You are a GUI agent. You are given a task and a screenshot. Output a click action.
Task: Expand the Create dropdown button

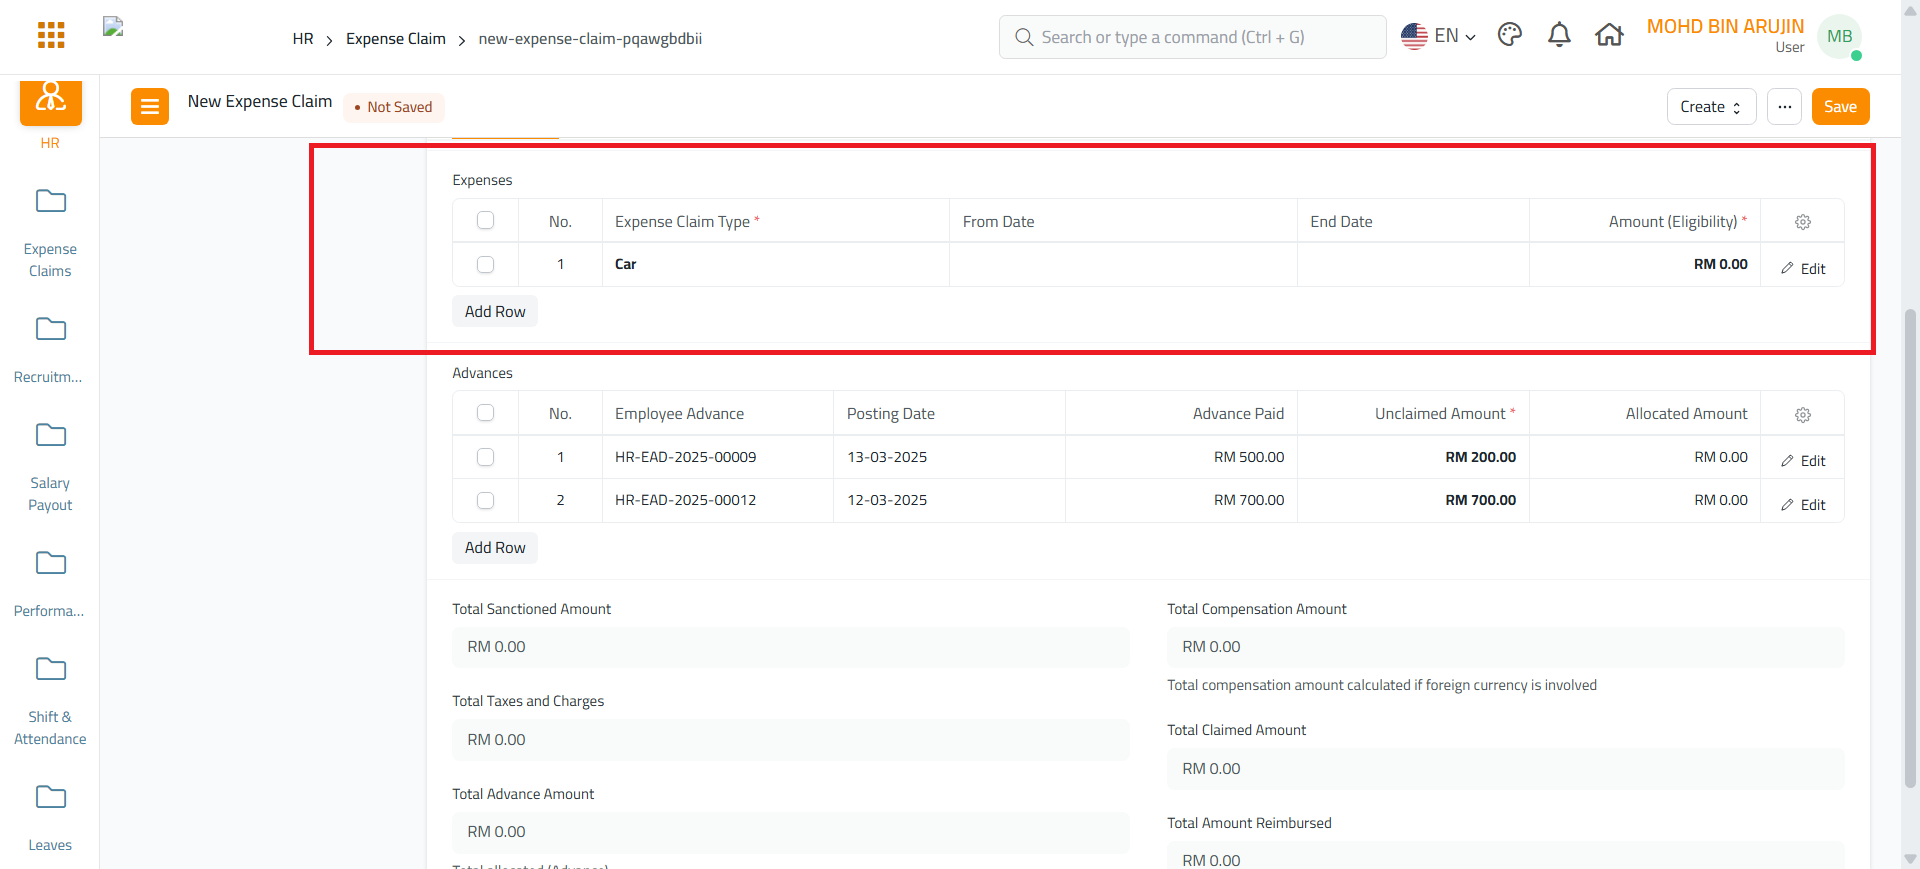[1711, 107]
